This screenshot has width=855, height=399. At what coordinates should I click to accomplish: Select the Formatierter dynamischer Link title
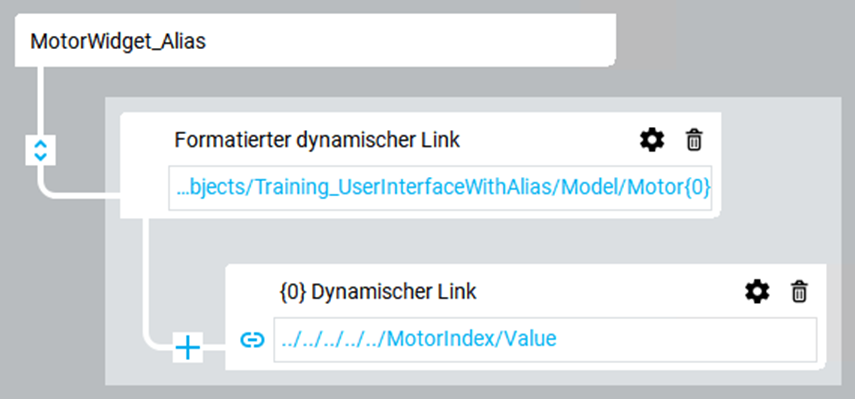(x=317, y=140)
